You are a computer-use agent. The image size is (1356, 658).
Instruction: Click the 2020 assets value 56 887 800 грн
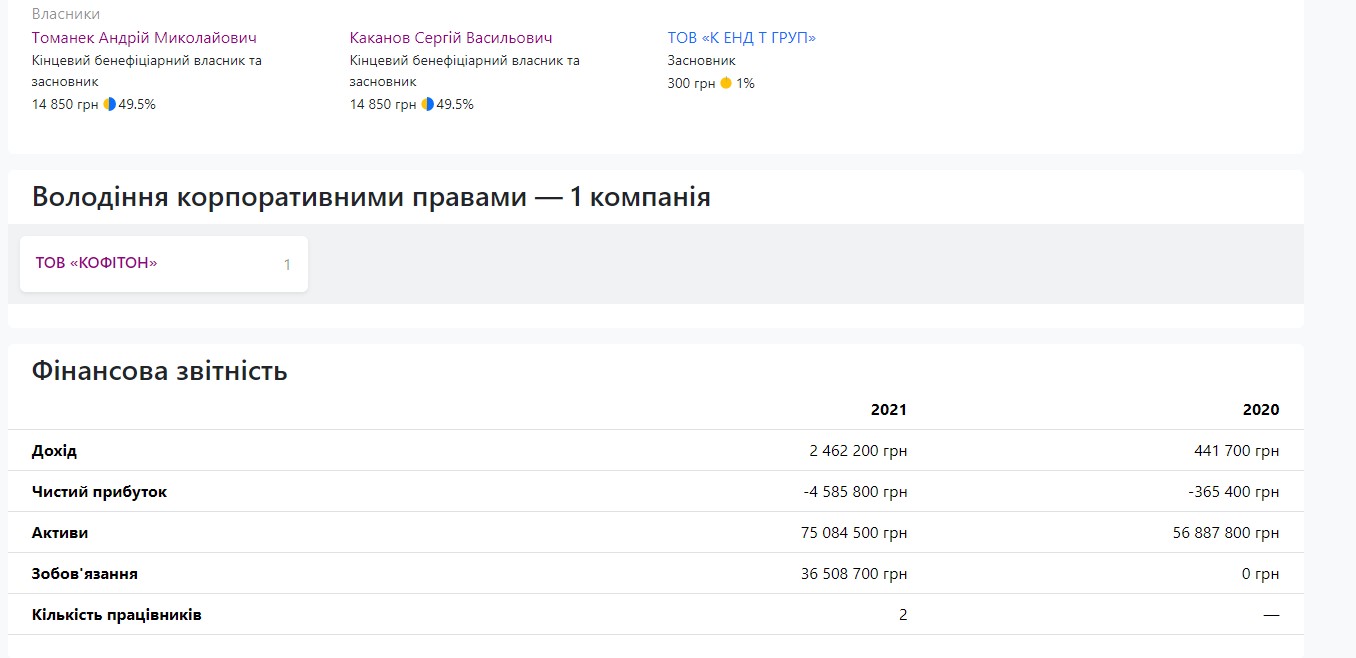pyautogui.click(x=1225, y=533)
